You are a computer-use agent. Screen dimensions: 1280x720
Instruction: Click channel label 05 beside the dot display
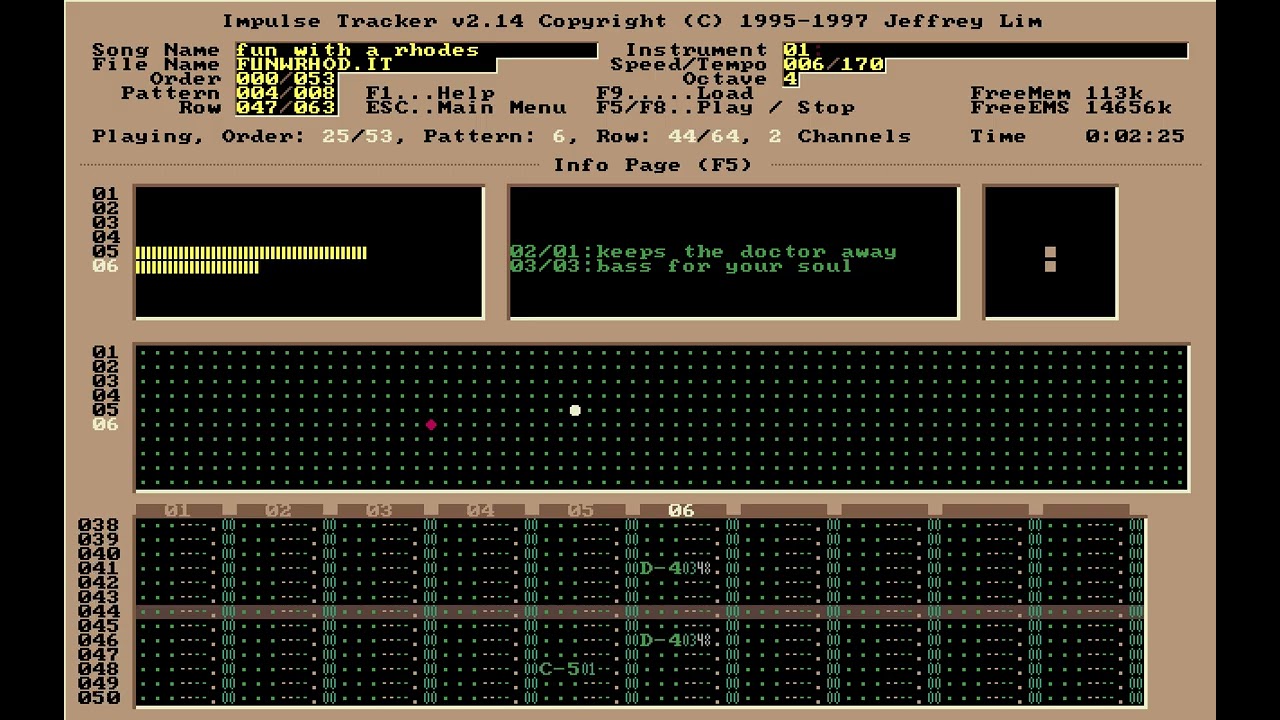coord(105,410)
